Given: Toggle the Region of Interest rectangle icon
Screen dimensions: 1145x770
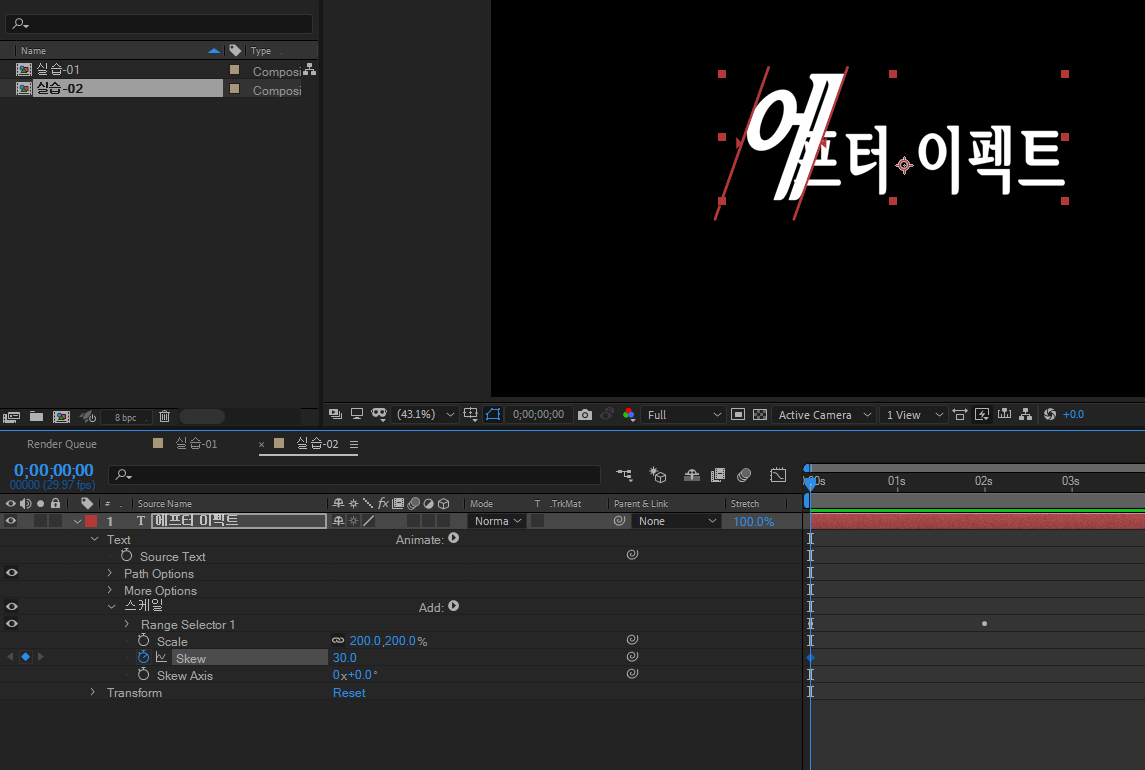Looking at the screenshot, I should coord(738,414).
